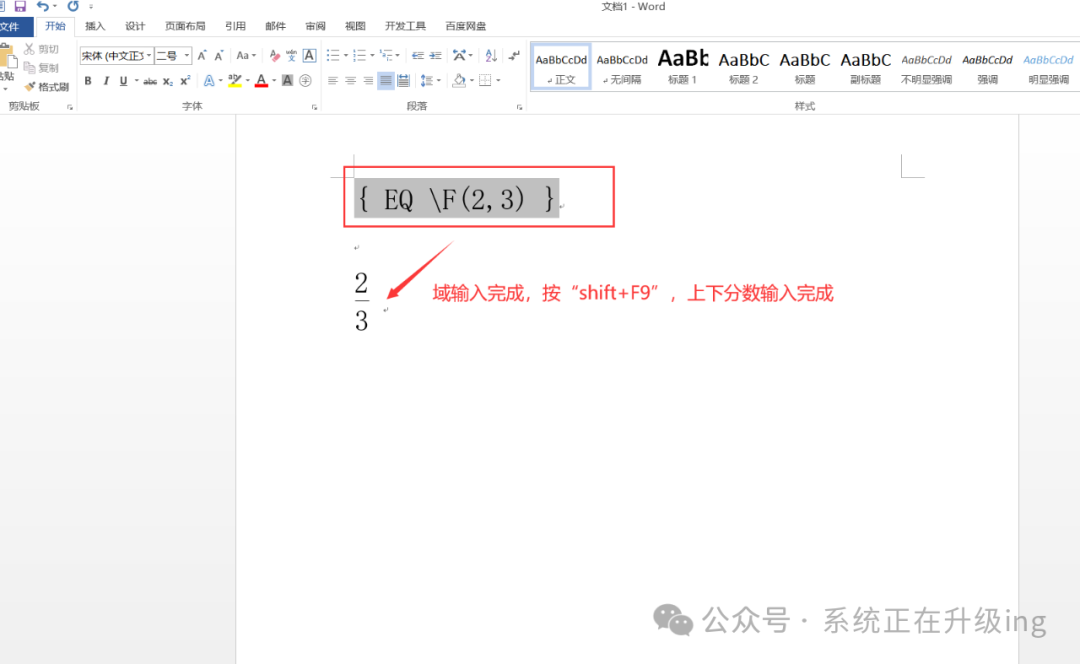Select the Format Painter (格式刷)
Image resolution: width=1080 pixels, height=664 pixels.
pyautogui.click(x=47, y=87)
